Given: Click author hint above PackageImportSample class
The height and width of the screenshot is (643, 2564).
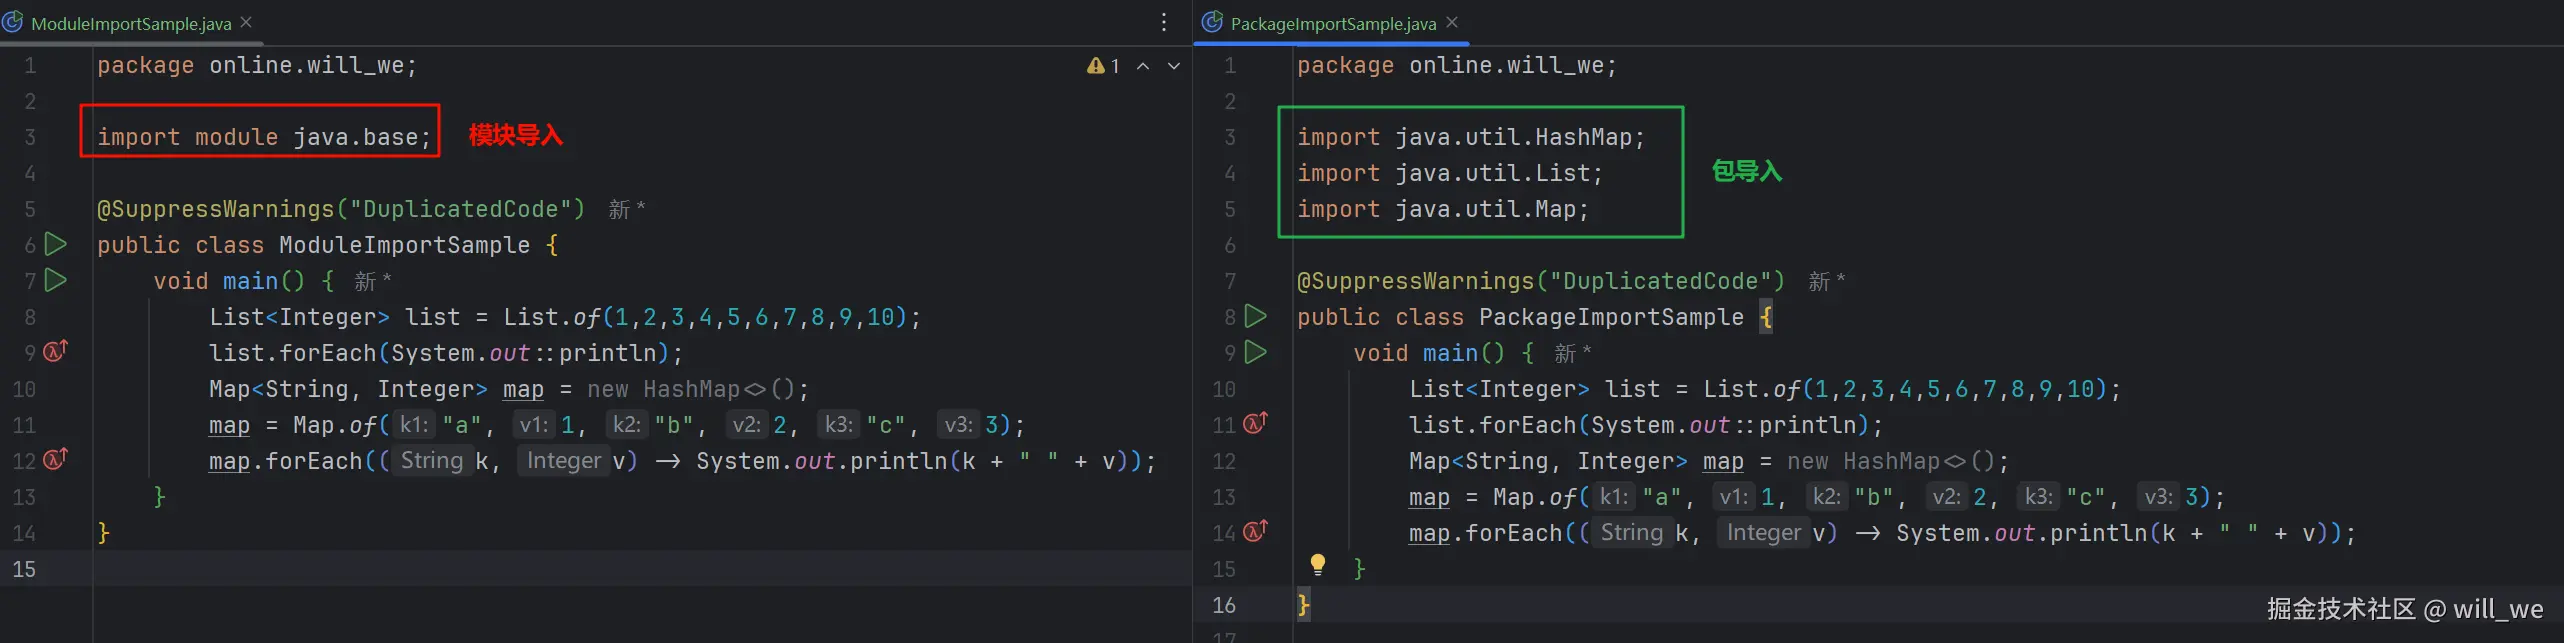Looking at the screenshot, I should pyautogui.click(x=1826, y=281).
